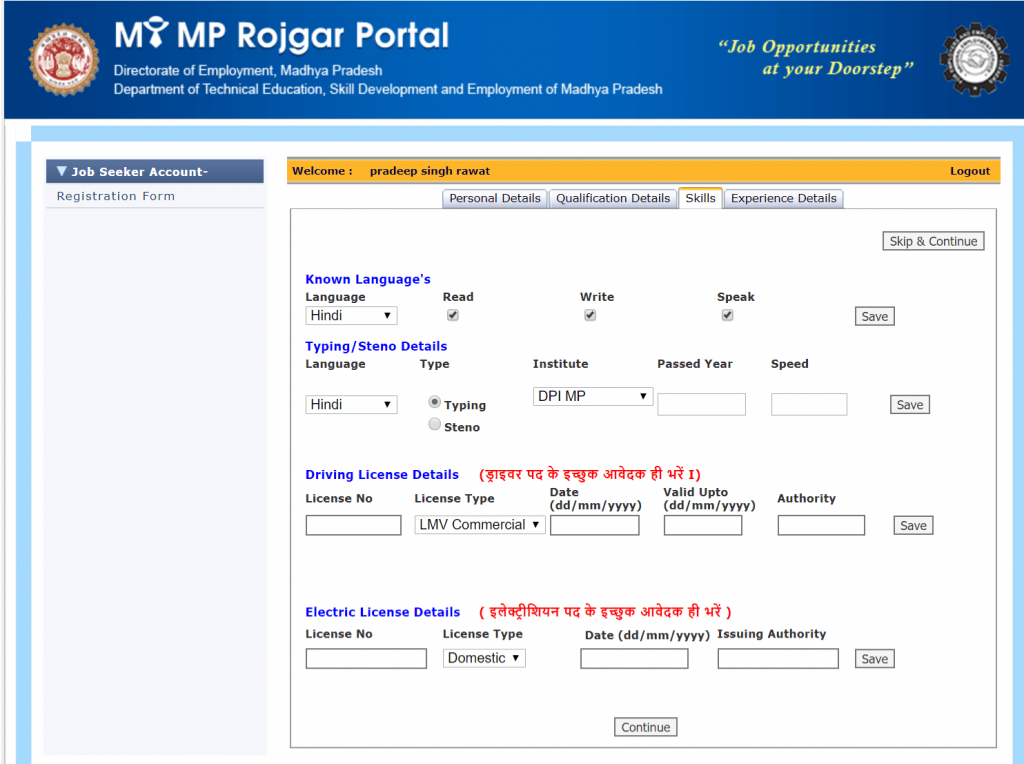Collapse the Job Seeker Account triangle
Image resolution: width=1024 pixels, height=764 pixels.
click(x=61, y=171)
